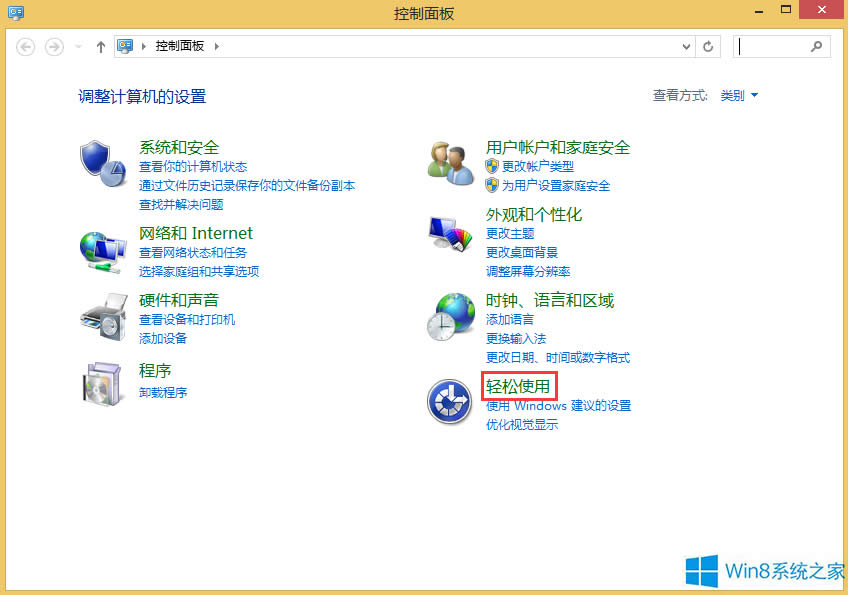Screen dimensions: 848x595
Task: Open the address bar history dropdown
Action: tap(686, 46)
